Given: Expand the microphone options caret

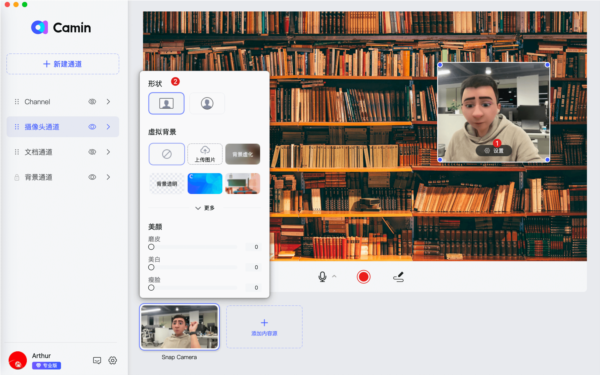Looking at the screenshot, I should (334, 276).
